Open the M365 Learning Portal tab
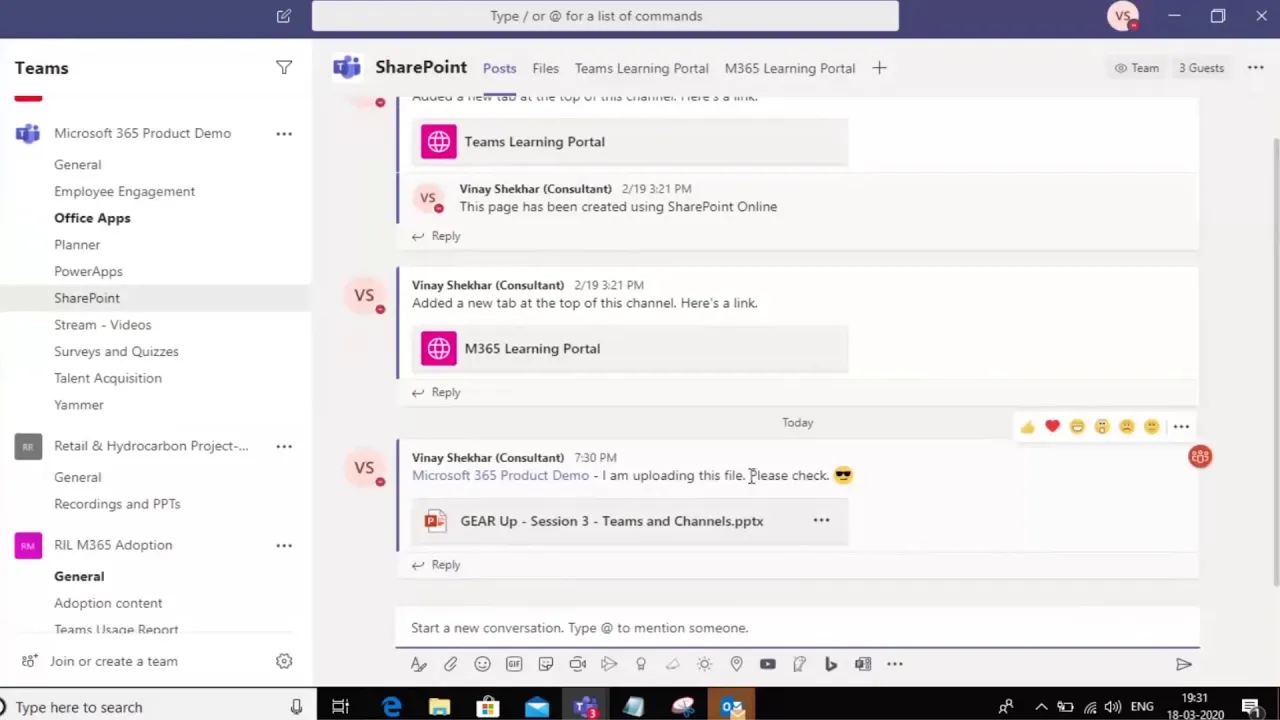Screen dimensions: 1280x720 790,68
